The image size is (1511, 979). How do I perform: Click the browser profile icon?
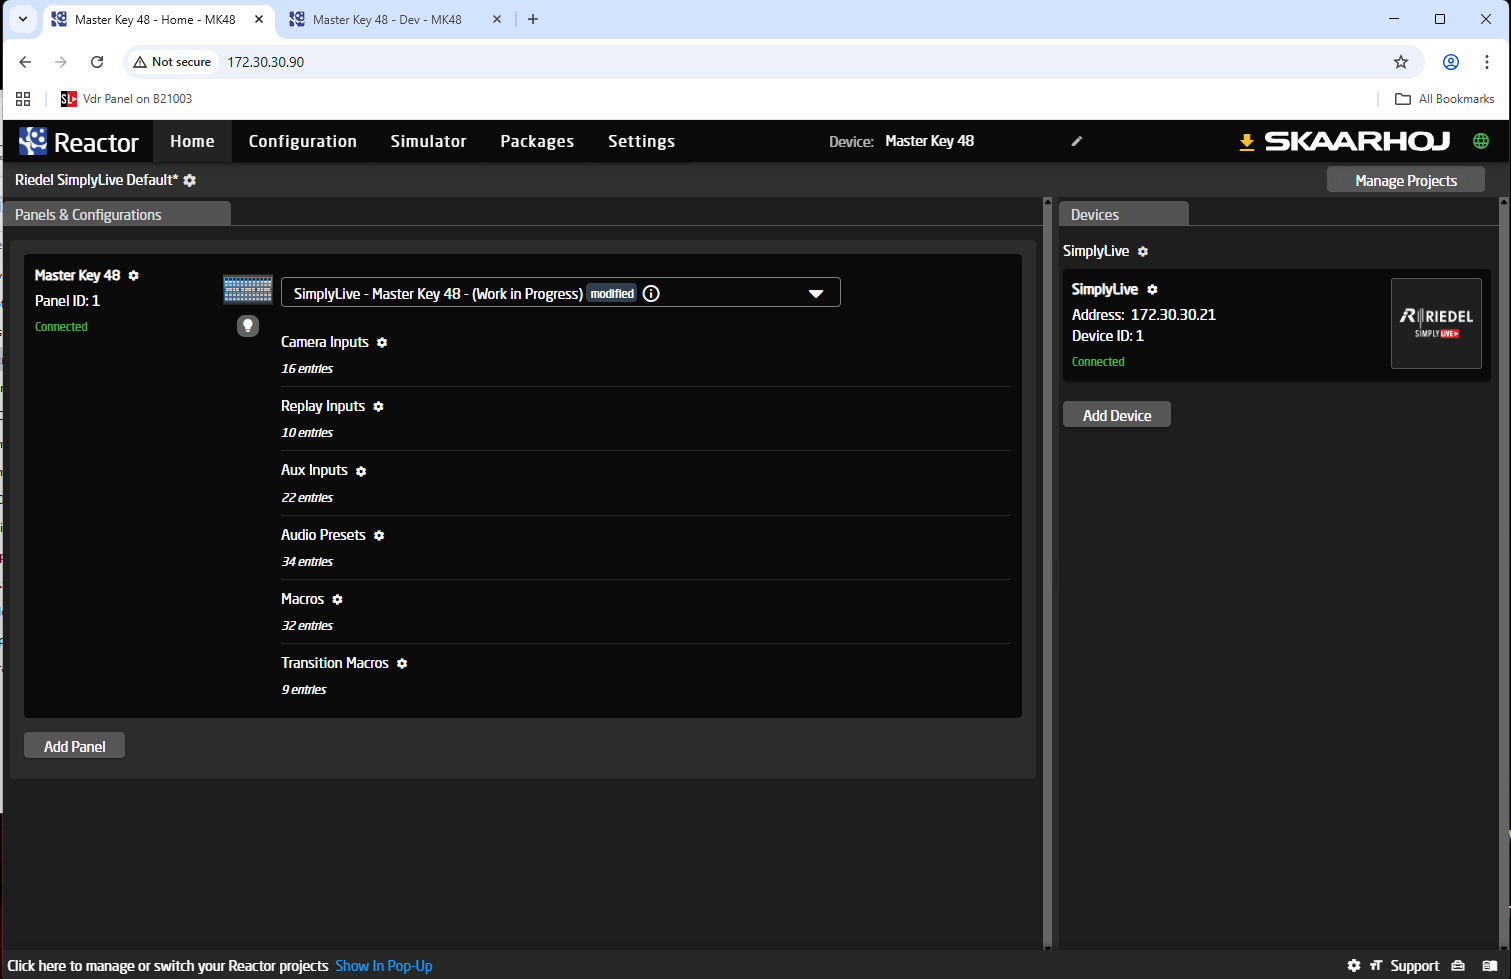click(x=1451, y=62)
